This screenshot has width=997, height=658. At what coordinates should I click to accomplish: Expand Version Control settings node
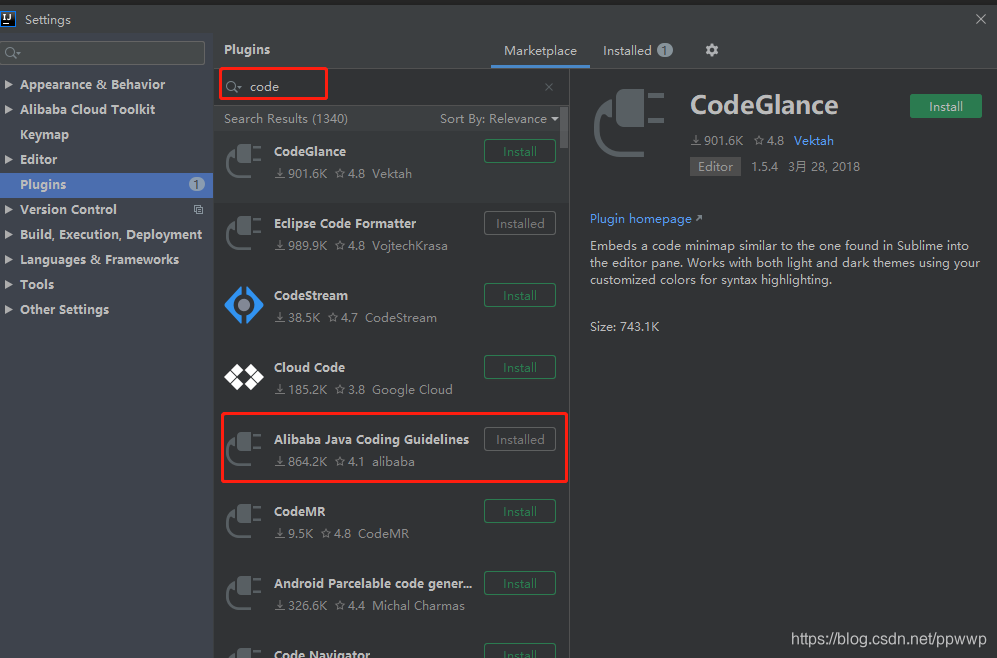click(x=9, y=209)
